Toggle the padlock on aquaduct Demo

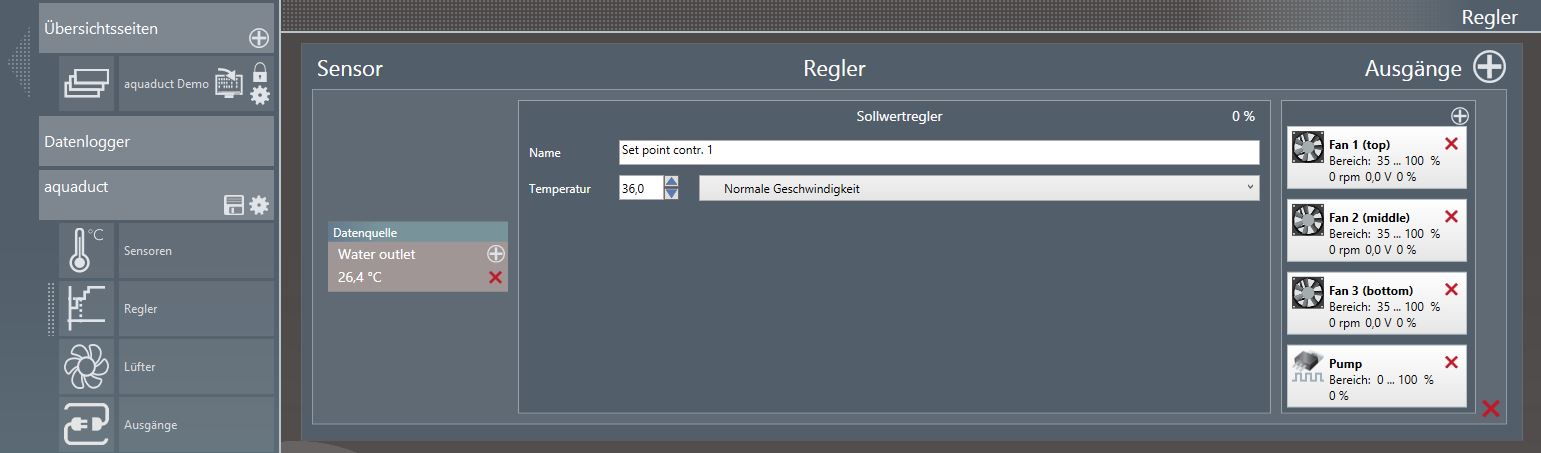pyautogui.click(x=260, y=72)
